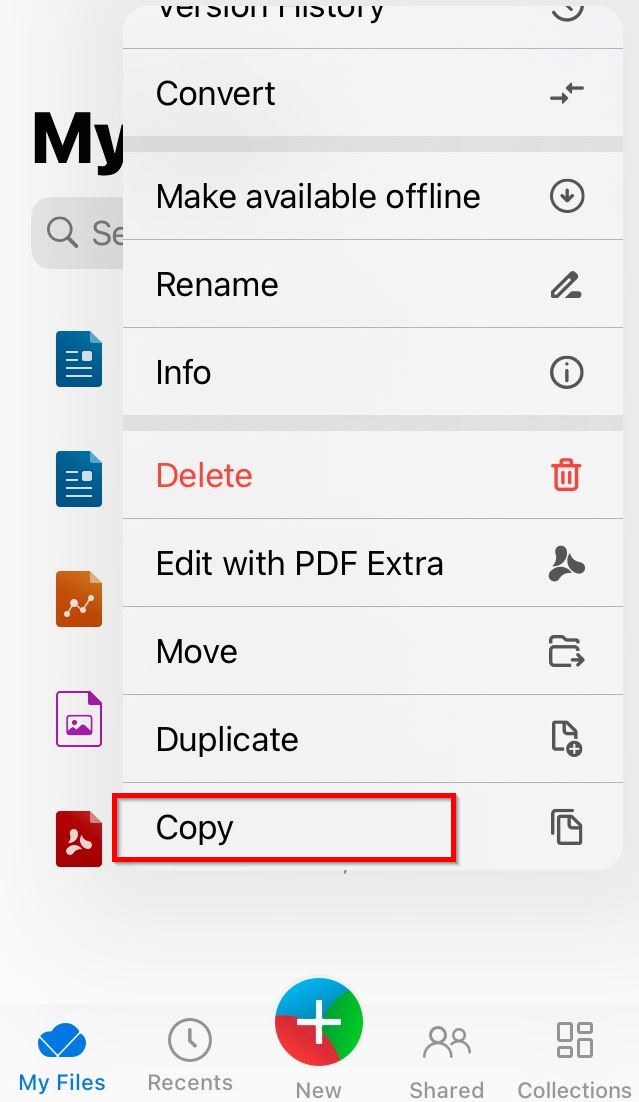
Task: Select Duplicate in the menu
Action: 373,739
